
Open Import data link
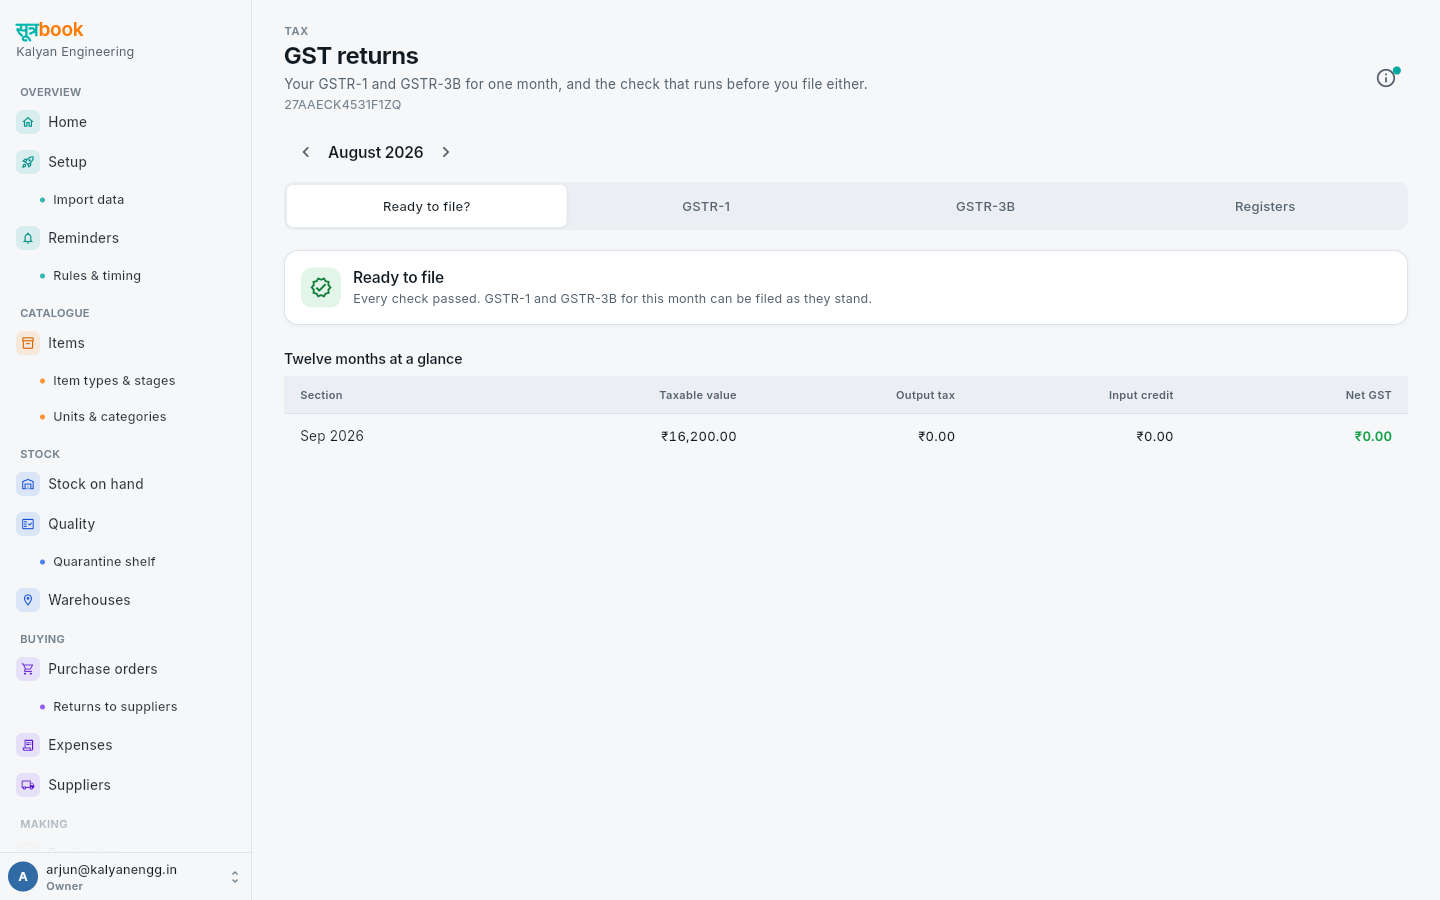[89, 200]
